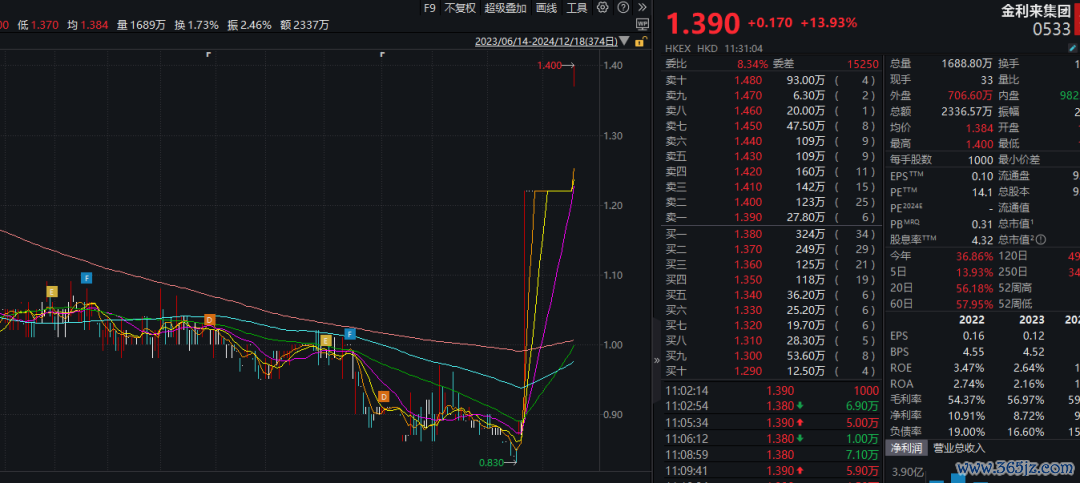This screenshot has height=483, width=1080.
Task: Select the 卖三 row at 1.410
Action: [x=773, y=187]
